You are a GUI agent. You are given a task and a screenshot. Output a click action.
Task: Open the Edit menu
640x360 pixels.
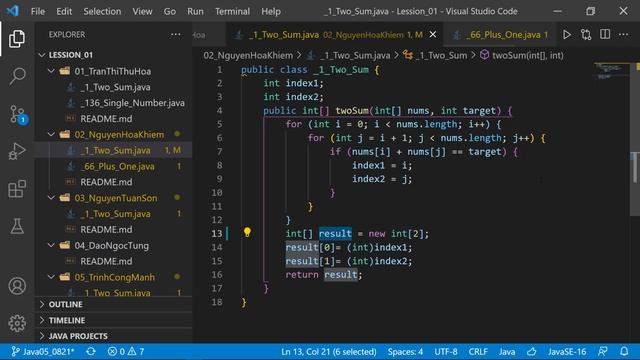[64, 11]
